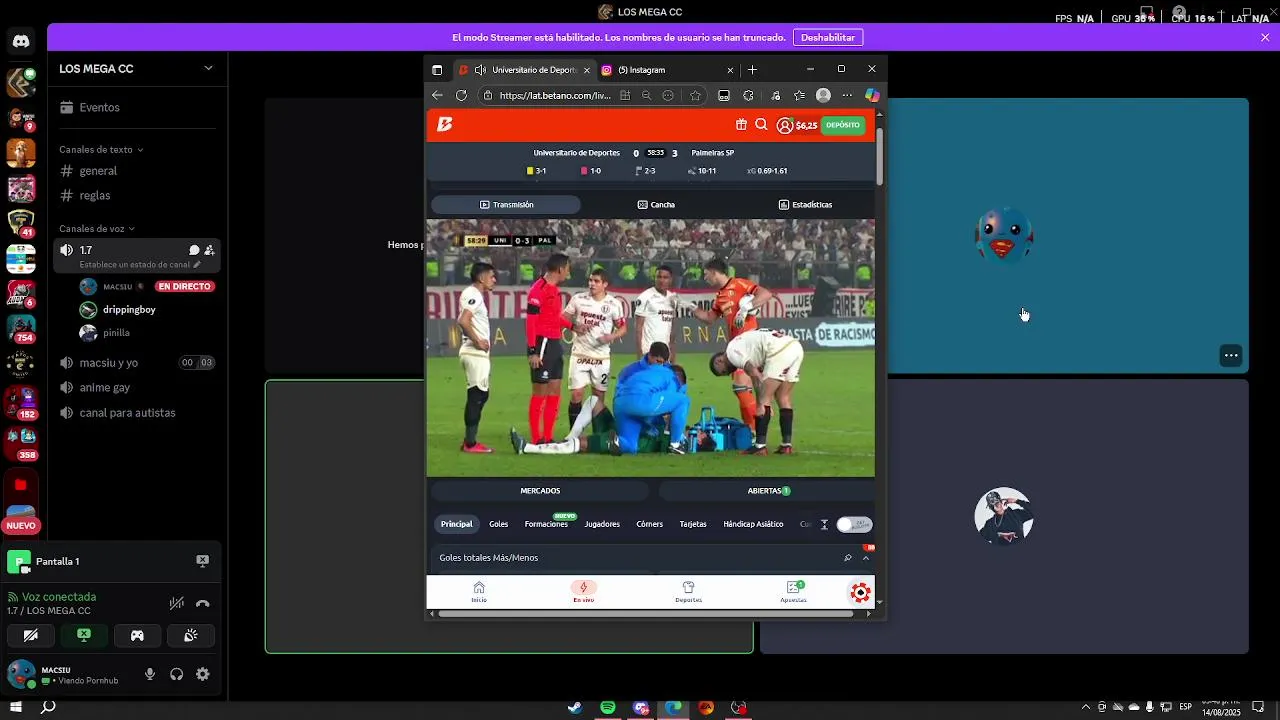
Task: Switch to Instagram browser tab
Action: 668,70
